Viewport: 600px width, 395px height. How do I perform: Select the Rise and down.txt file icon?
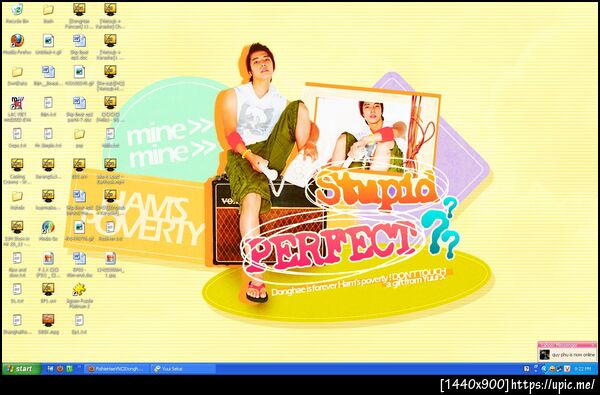coord(17,264)
